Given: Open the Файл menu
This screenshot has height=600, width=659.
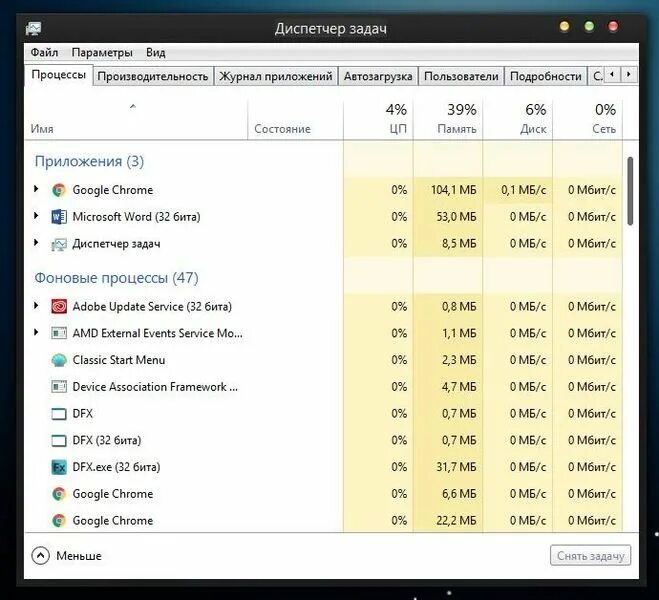Looking at the screenshot, I should pyautogui.click(x=44, y=53).
